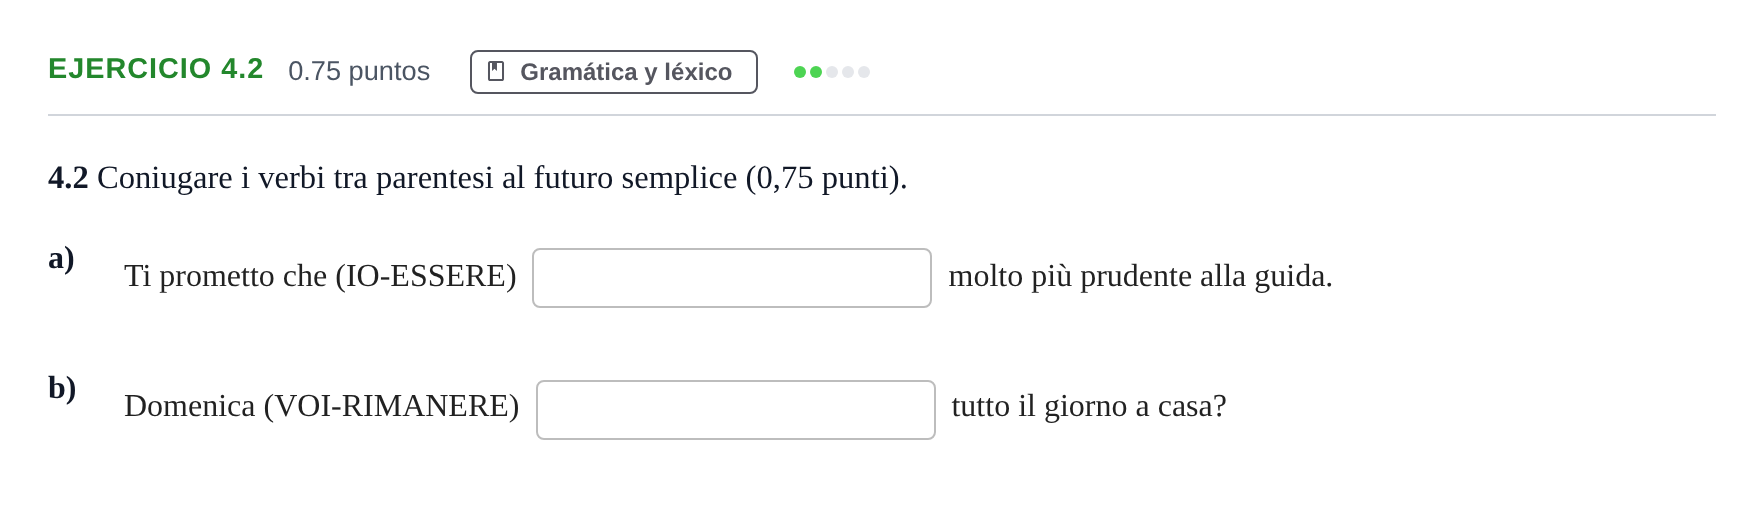Image resolution: width=1764 pixels, height=516 pixels.
Task: Select the a) item label
Action: click(61, 258)
